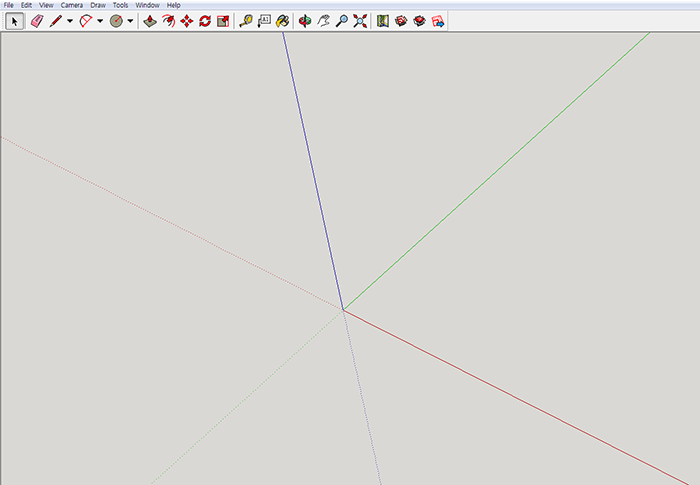Viewport: 700px width, 485px height.
Task: Open the File menu
Action: click(8, 5)
